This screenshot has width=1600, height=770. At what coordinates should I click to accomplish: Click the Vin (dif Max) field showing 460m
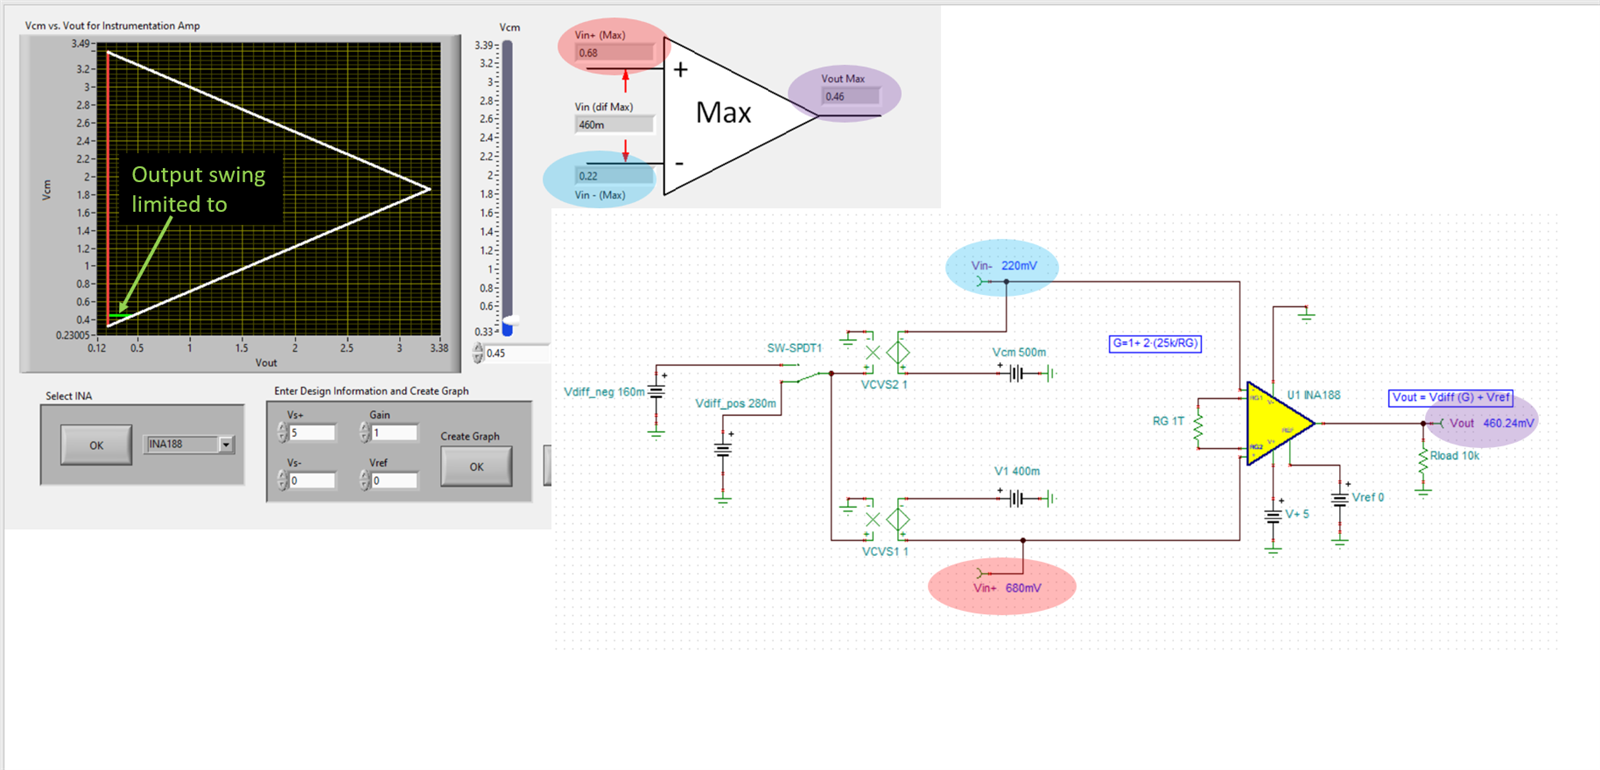pos(615,125)
